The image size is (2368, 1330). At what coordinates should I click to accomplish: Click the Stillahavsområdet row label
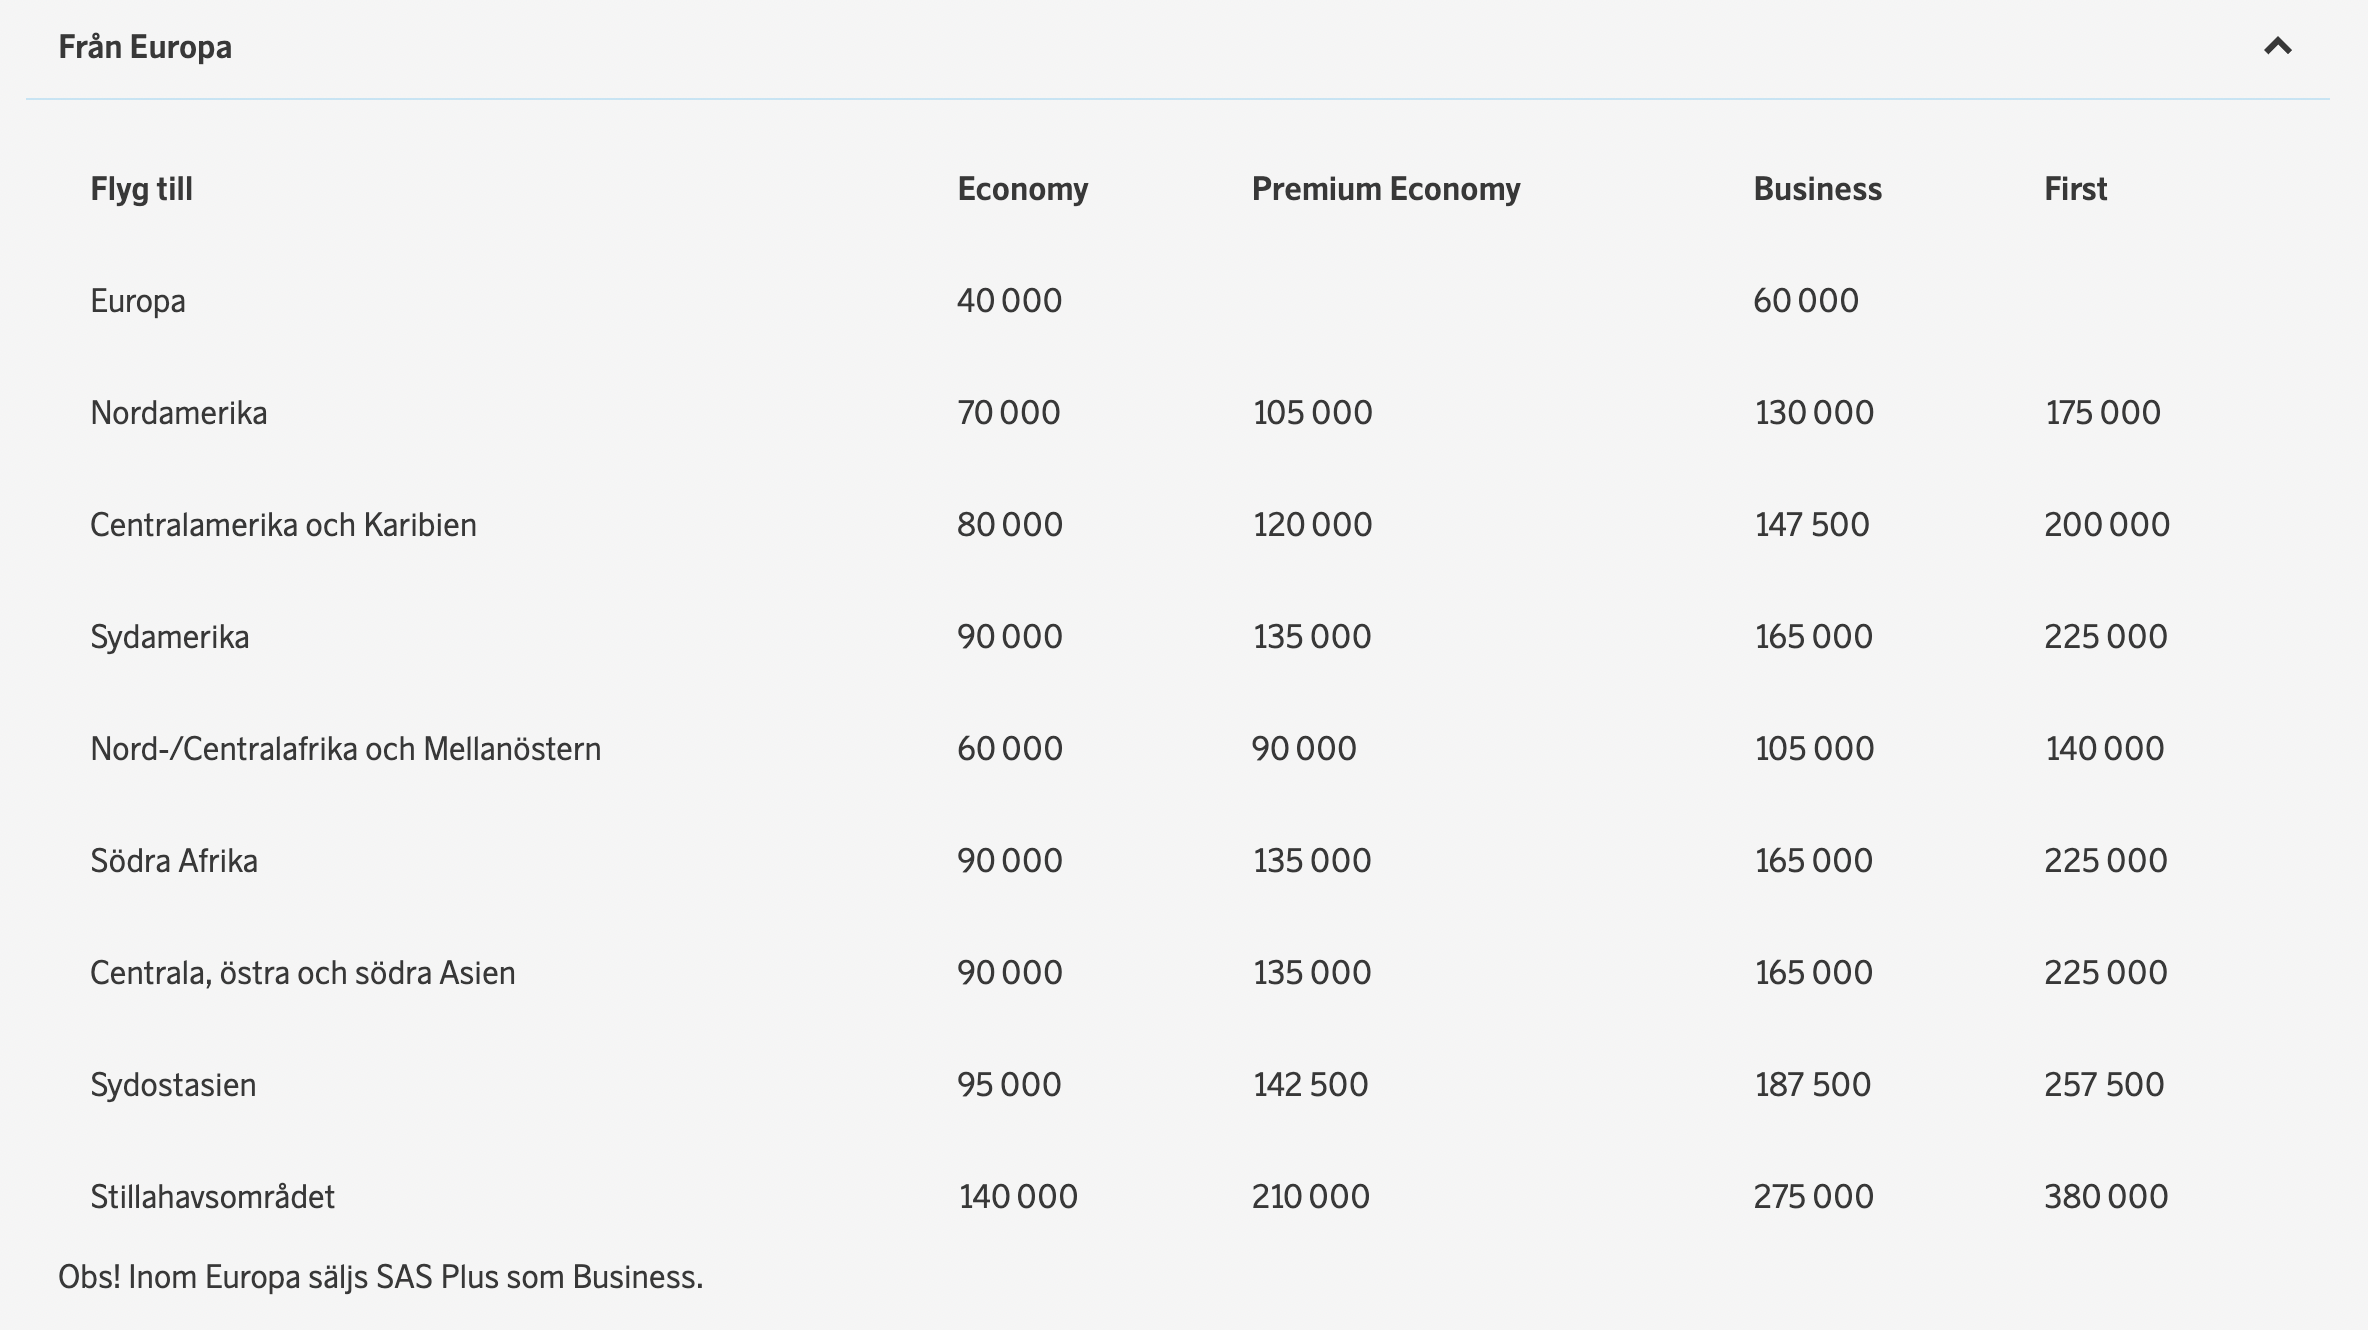pyautogui.click(x=212, y=1197)
